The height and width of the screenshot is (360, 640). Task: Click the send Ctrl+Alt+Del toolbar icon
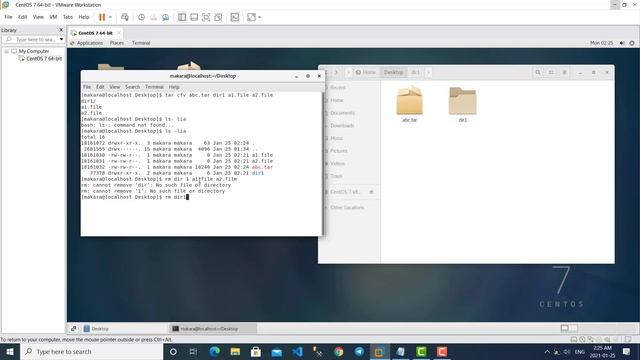[125, 17]
